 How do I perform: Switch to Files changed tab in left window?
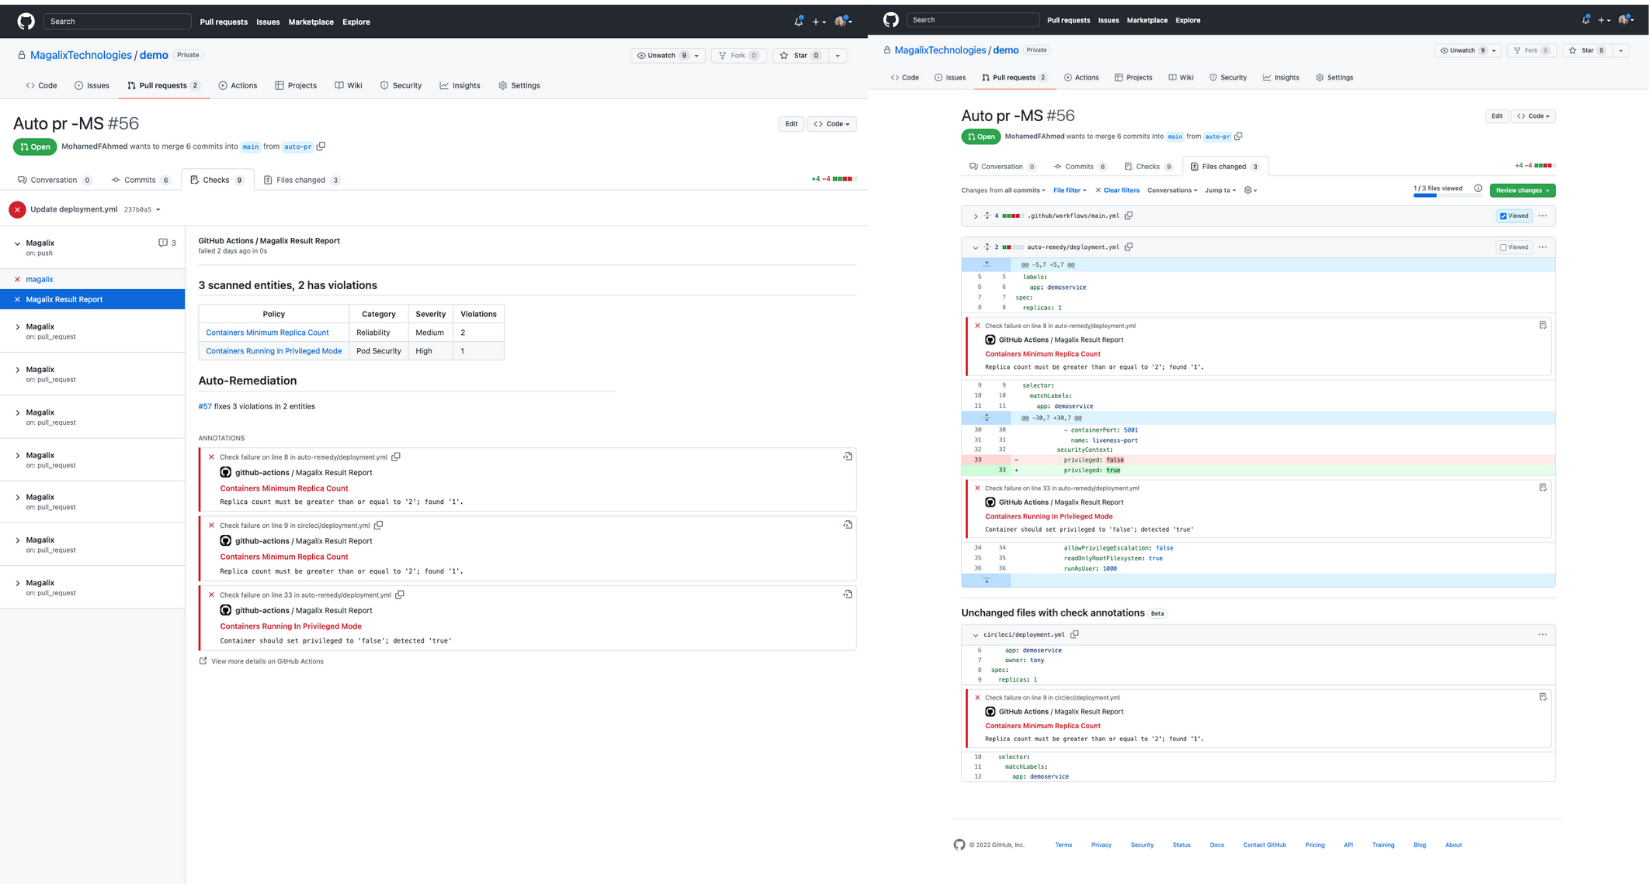302,180
